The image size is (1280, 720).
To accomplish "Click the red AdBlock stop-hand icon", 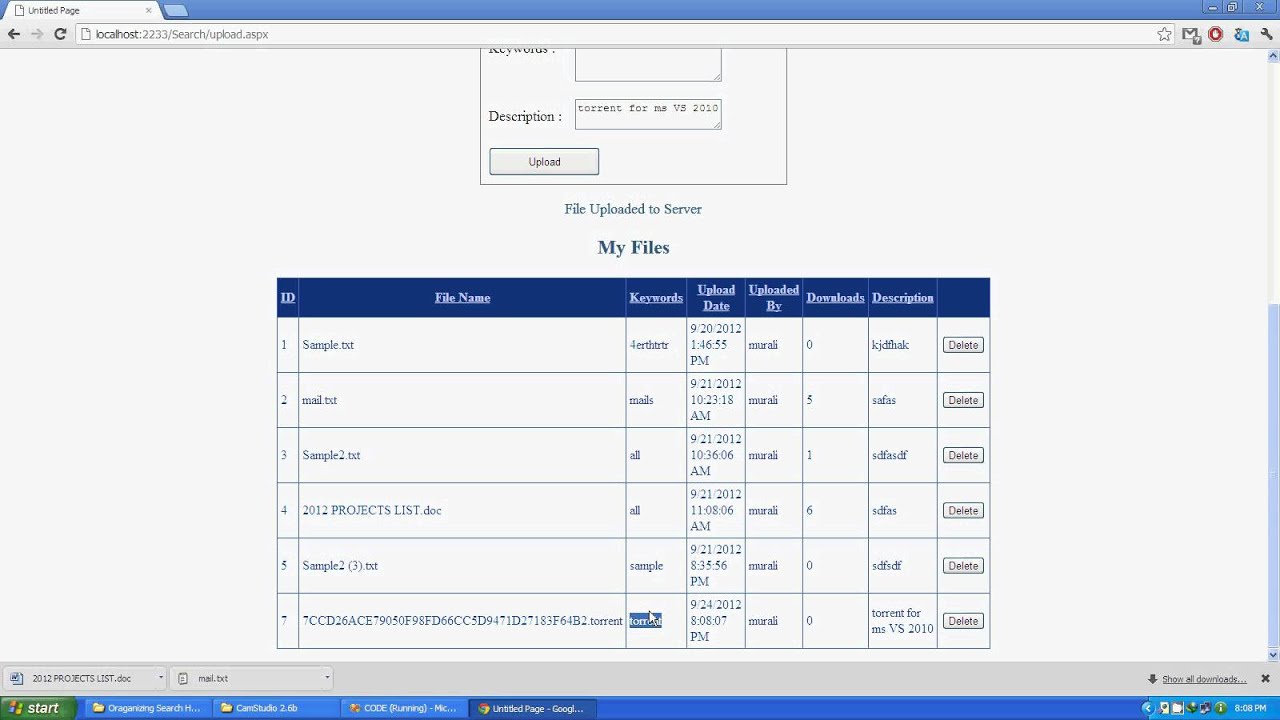I will coord(1215,34).
